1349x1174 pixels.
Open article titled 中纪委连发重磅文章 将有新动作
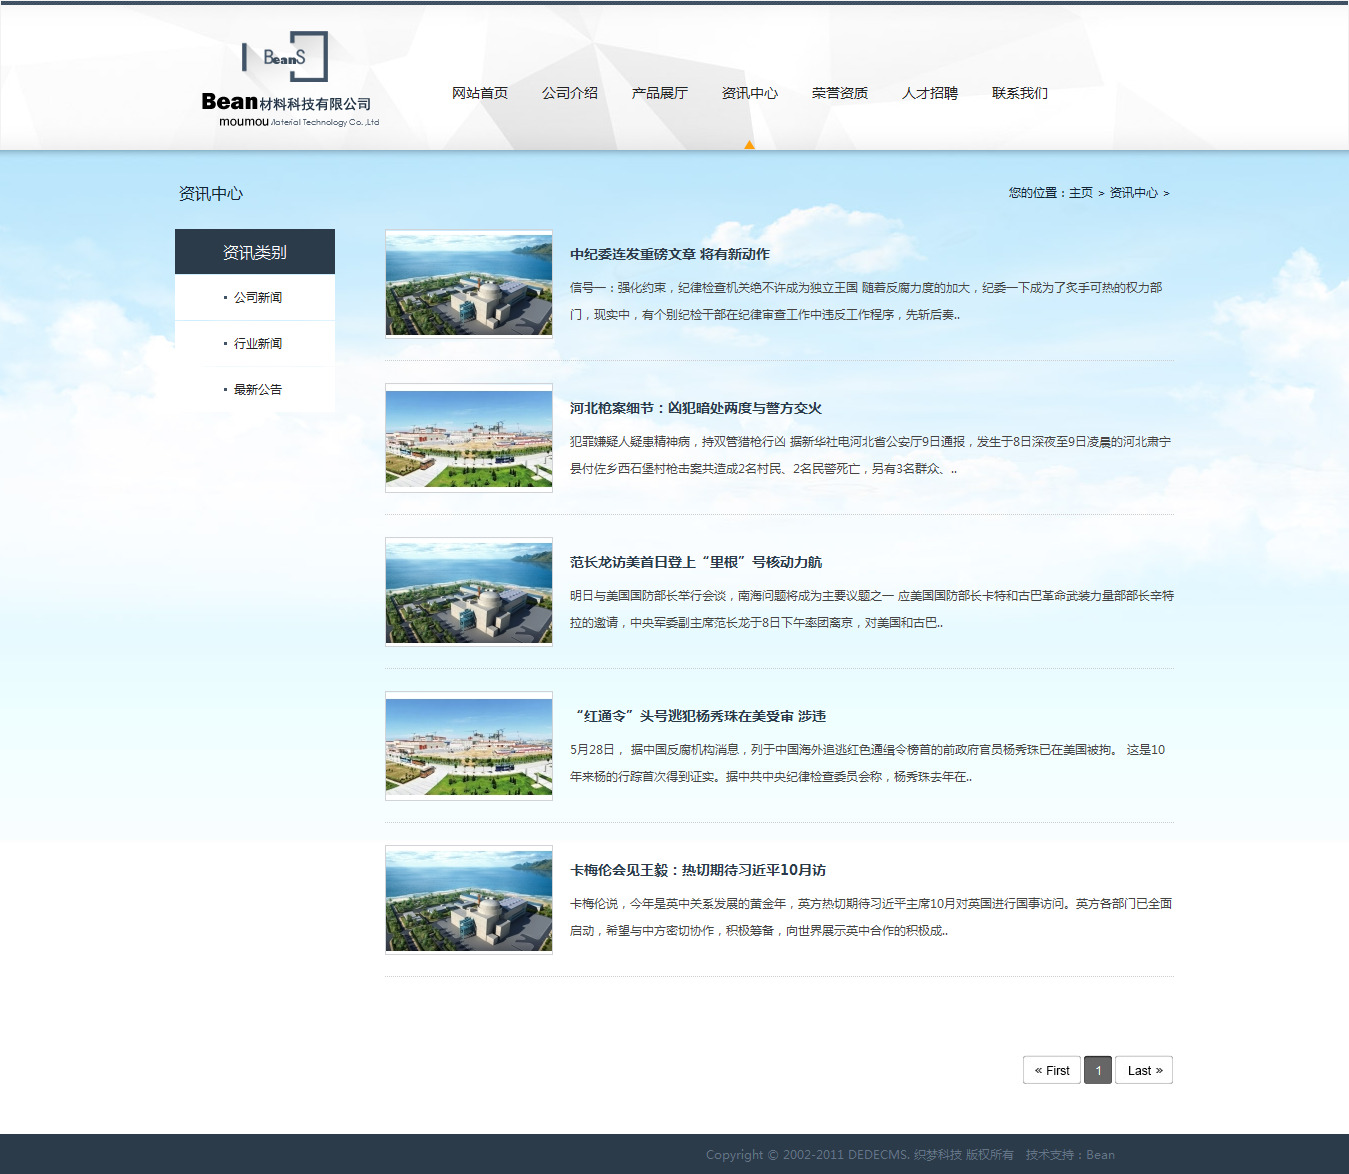point(670,254)
